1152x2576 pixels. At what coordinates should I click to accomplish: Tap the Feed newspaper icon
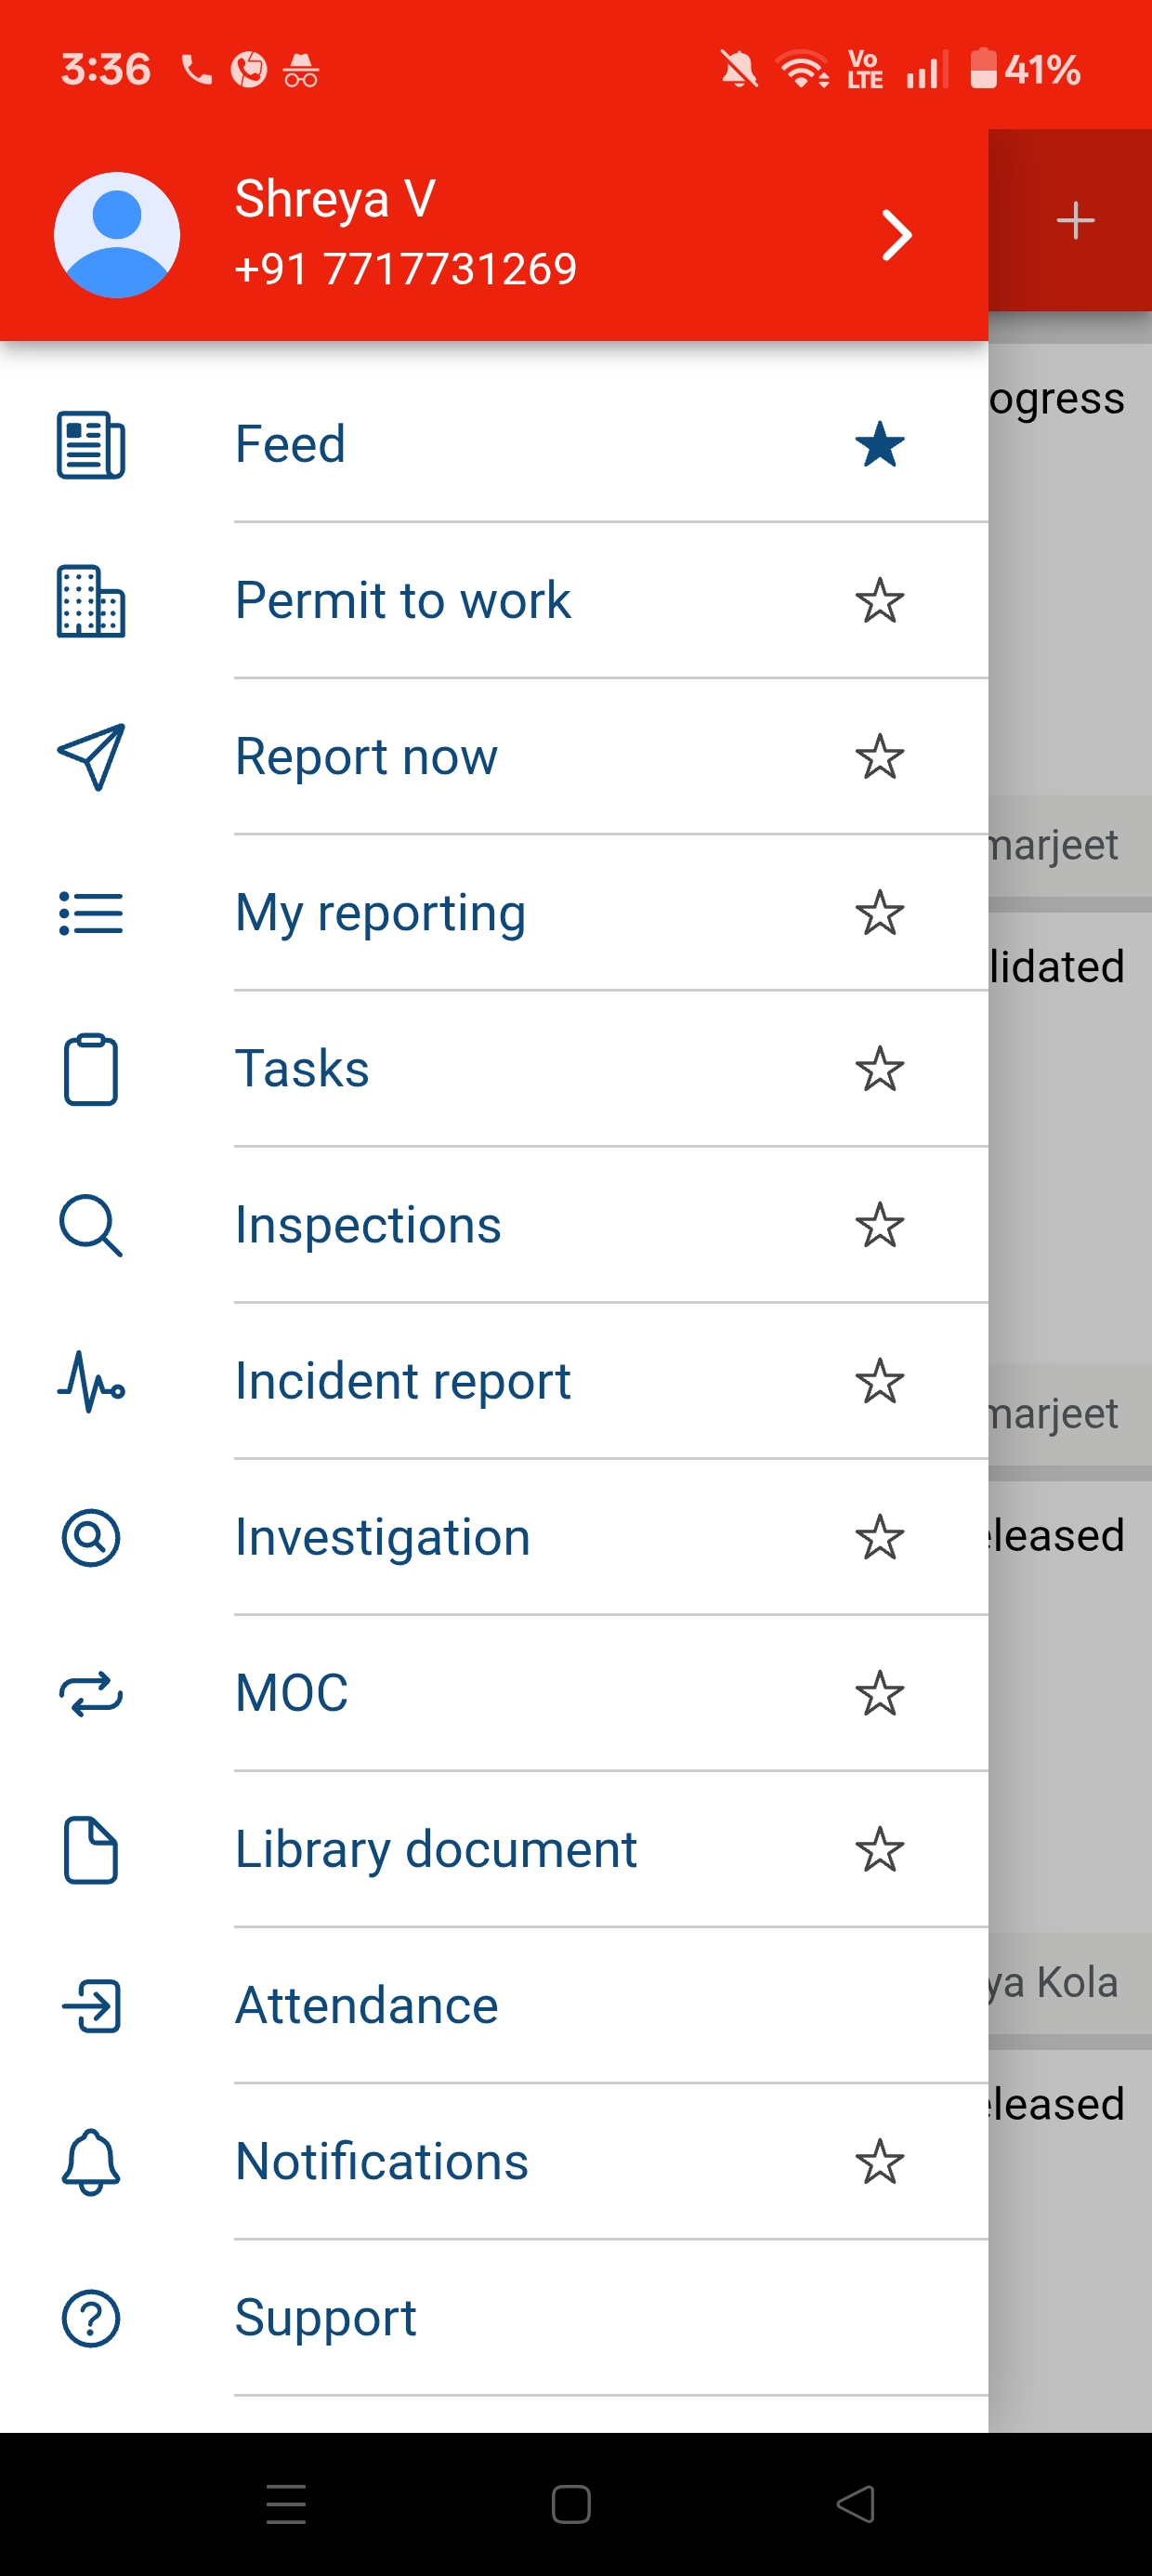click(90, 445)
